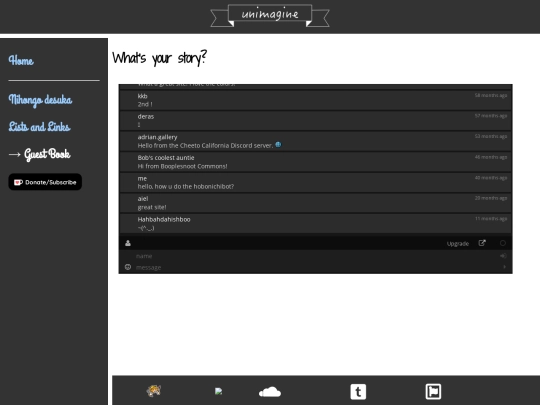Click the globe emoji in adrian.gallery message
The height and width of the screenshot is (405, 540).
278,145
